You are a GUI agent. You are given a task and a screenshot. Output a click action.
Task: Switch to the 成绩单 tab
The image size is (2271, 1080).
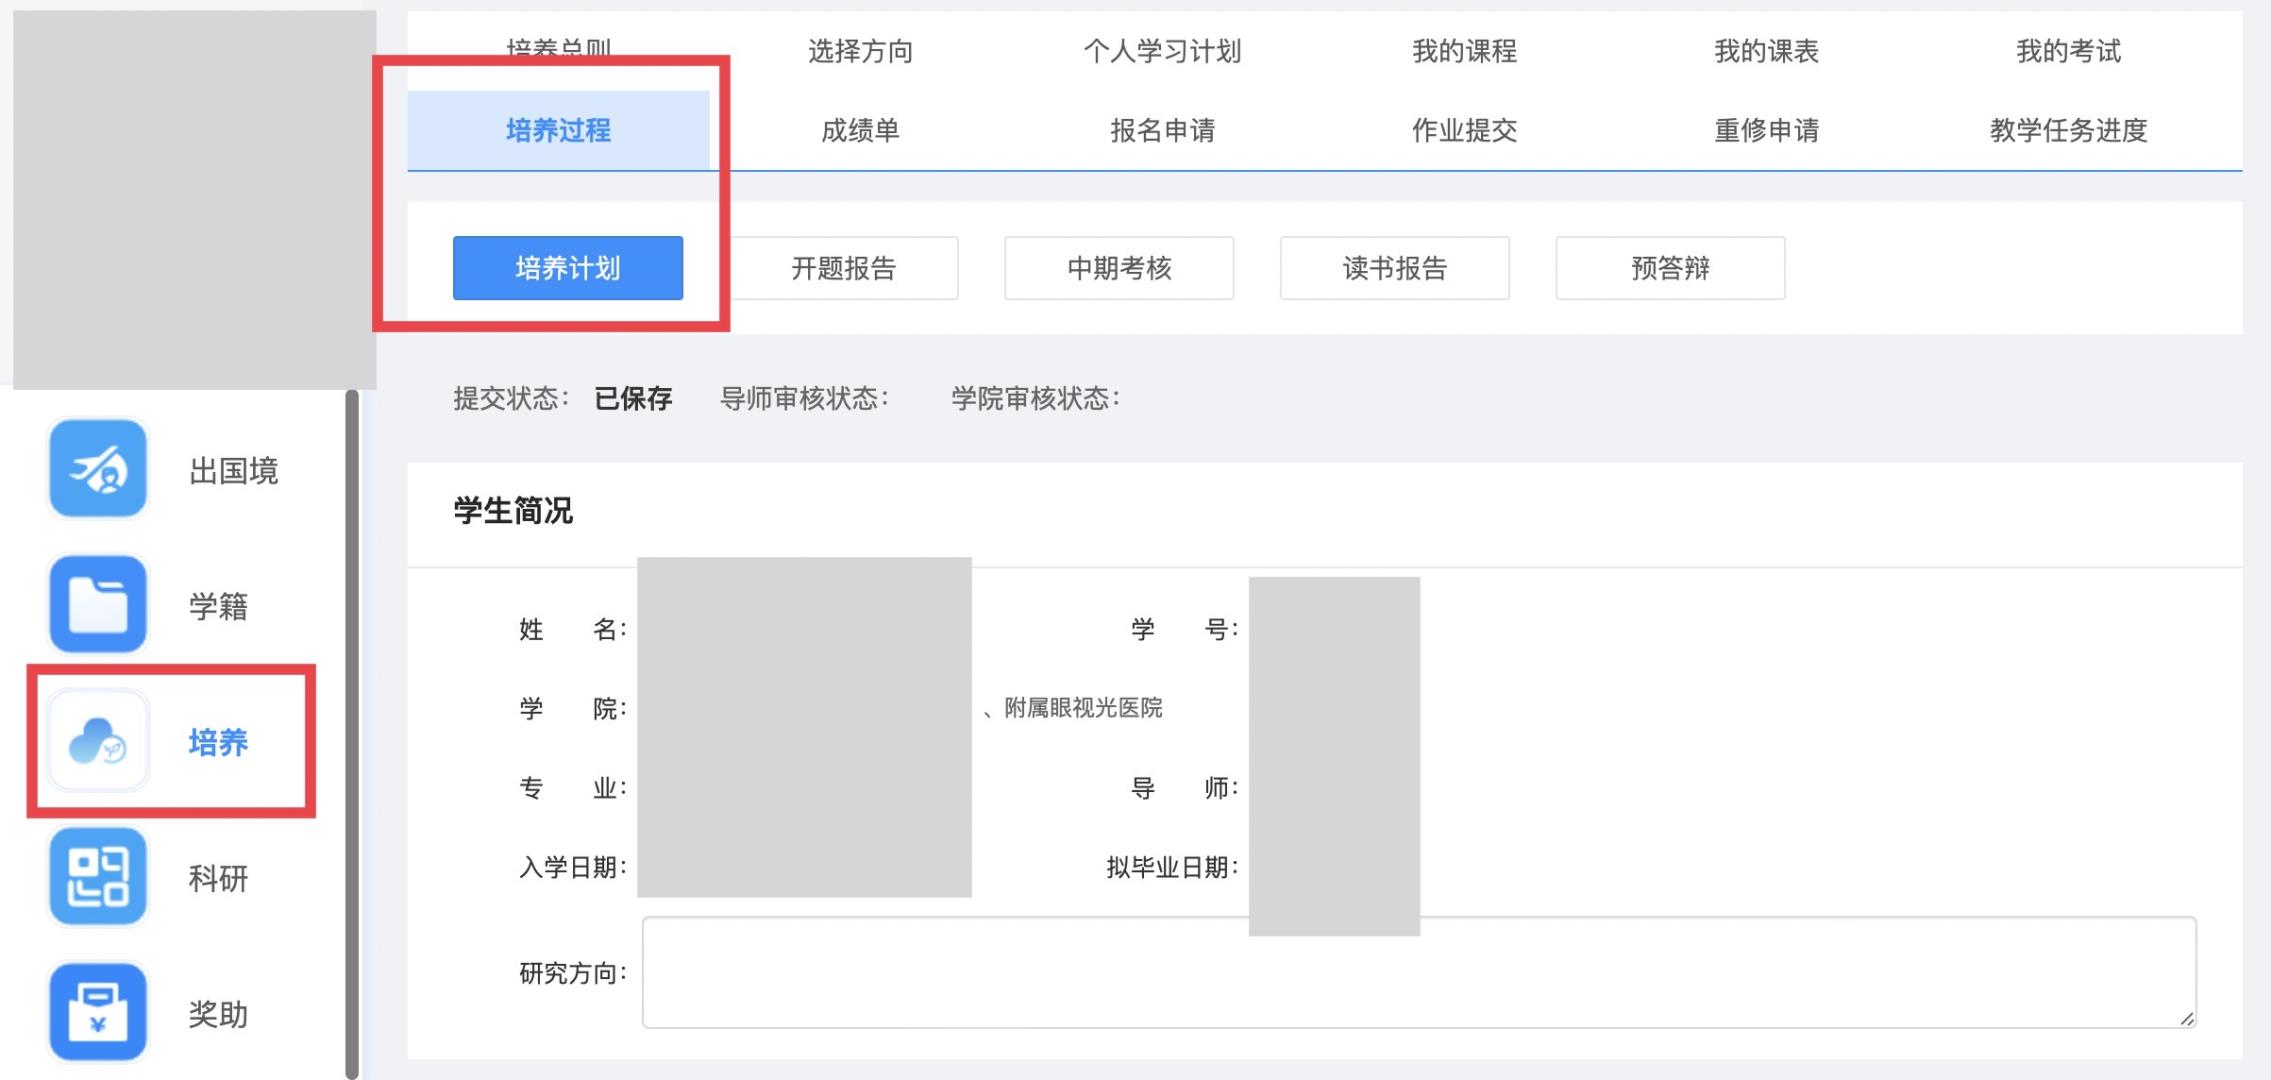[x=860, y=130]
